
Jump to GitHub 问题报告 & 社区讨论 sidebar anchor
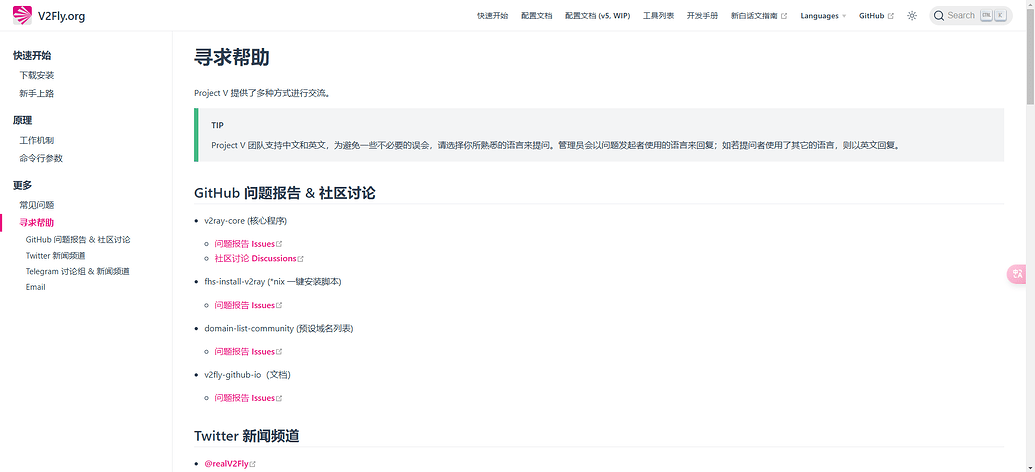[78, 240]
